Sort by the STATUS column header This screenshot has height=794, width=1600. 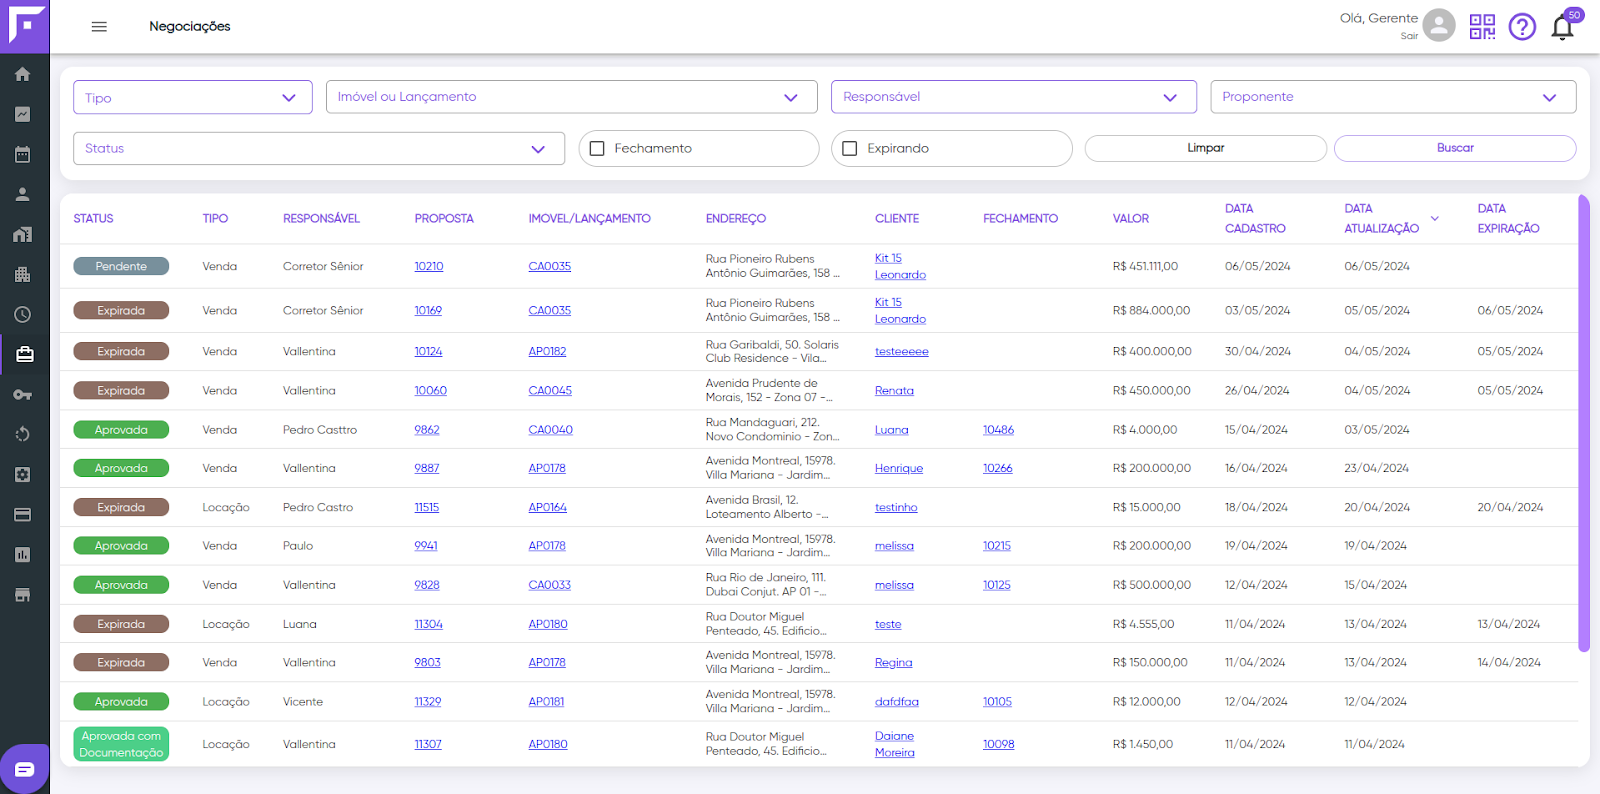[x=93, y=218]
